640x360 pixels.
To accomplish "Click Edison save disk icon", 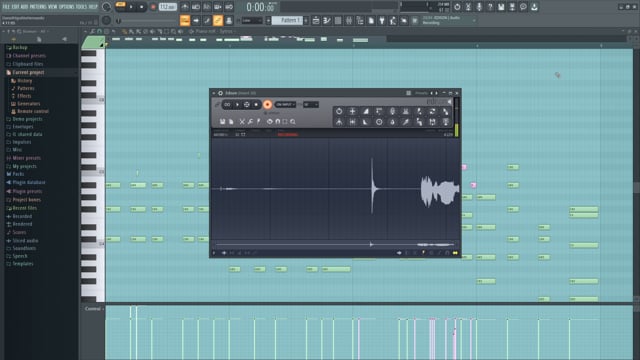I will click(x=222, y=122).
